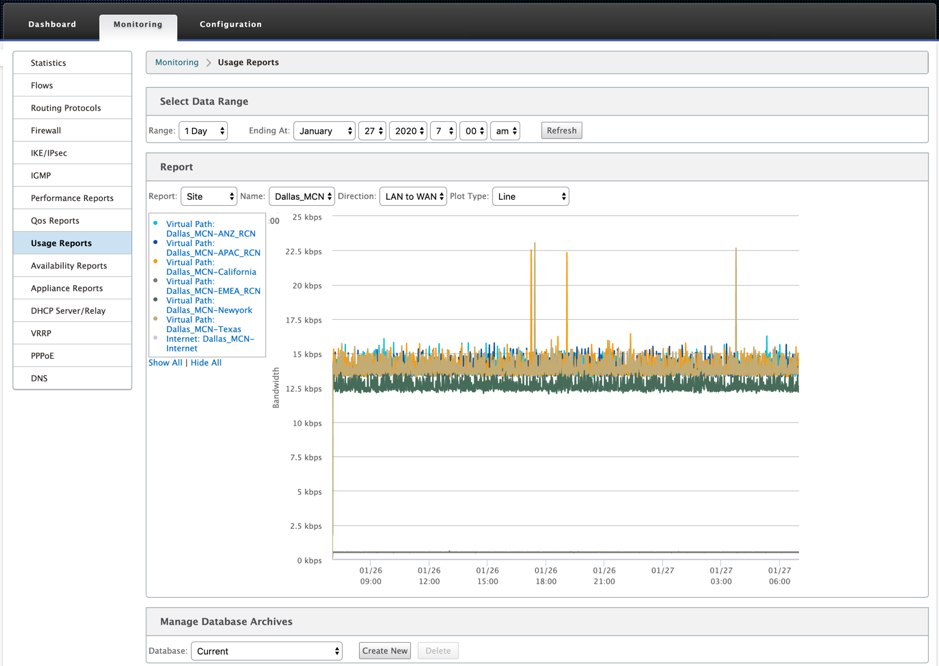Toggle Dallas_MCN-EMEA_RCN virtual path series
This screenshot has height=666, width=939.
(x=213, y=286)
